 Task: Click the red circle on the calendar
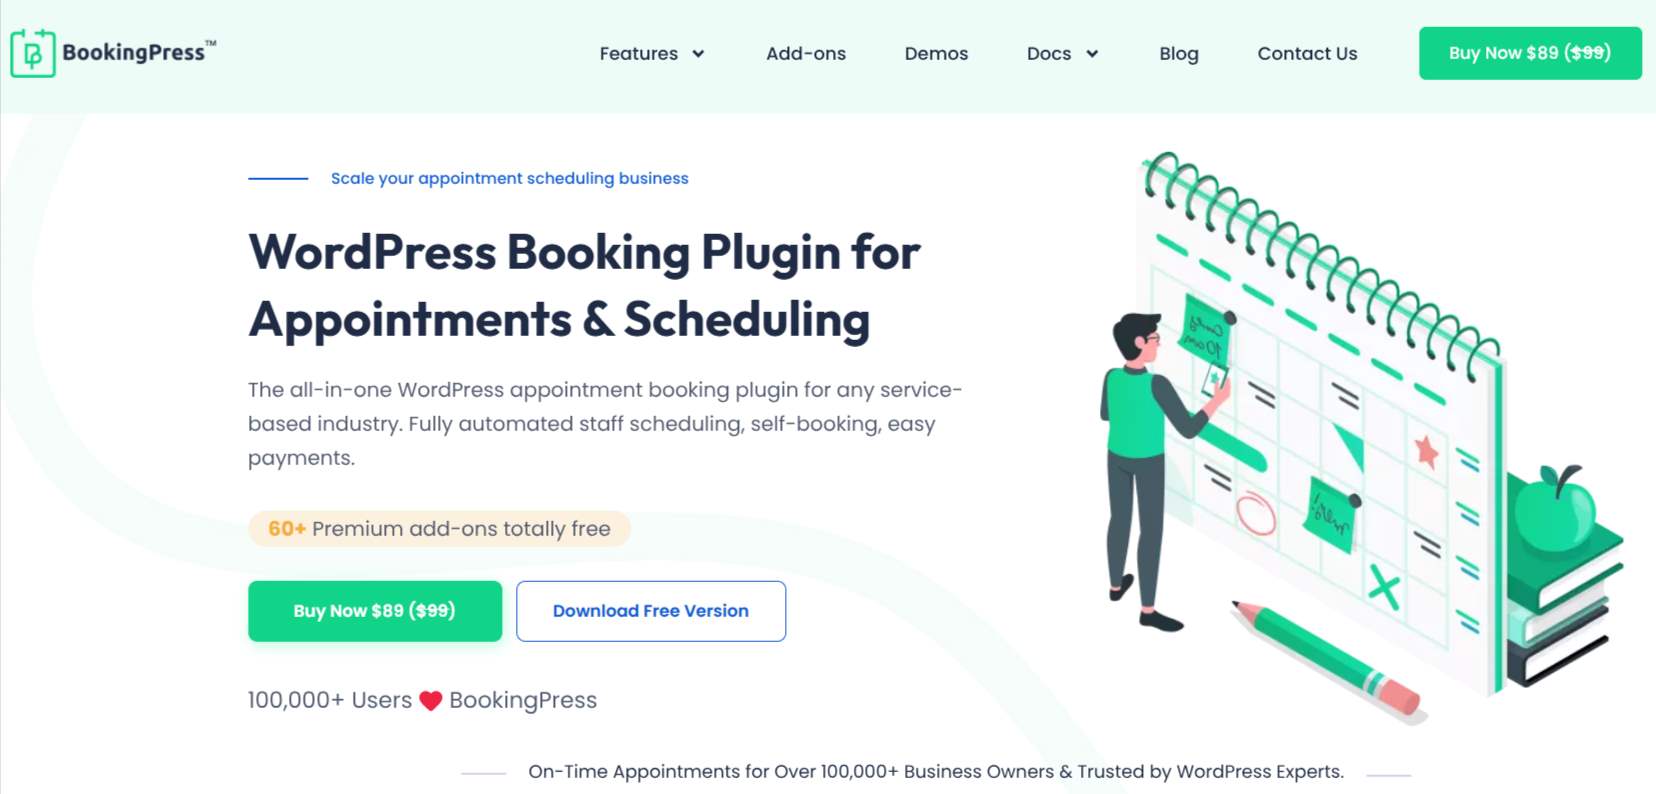(x=1256, y=513)
